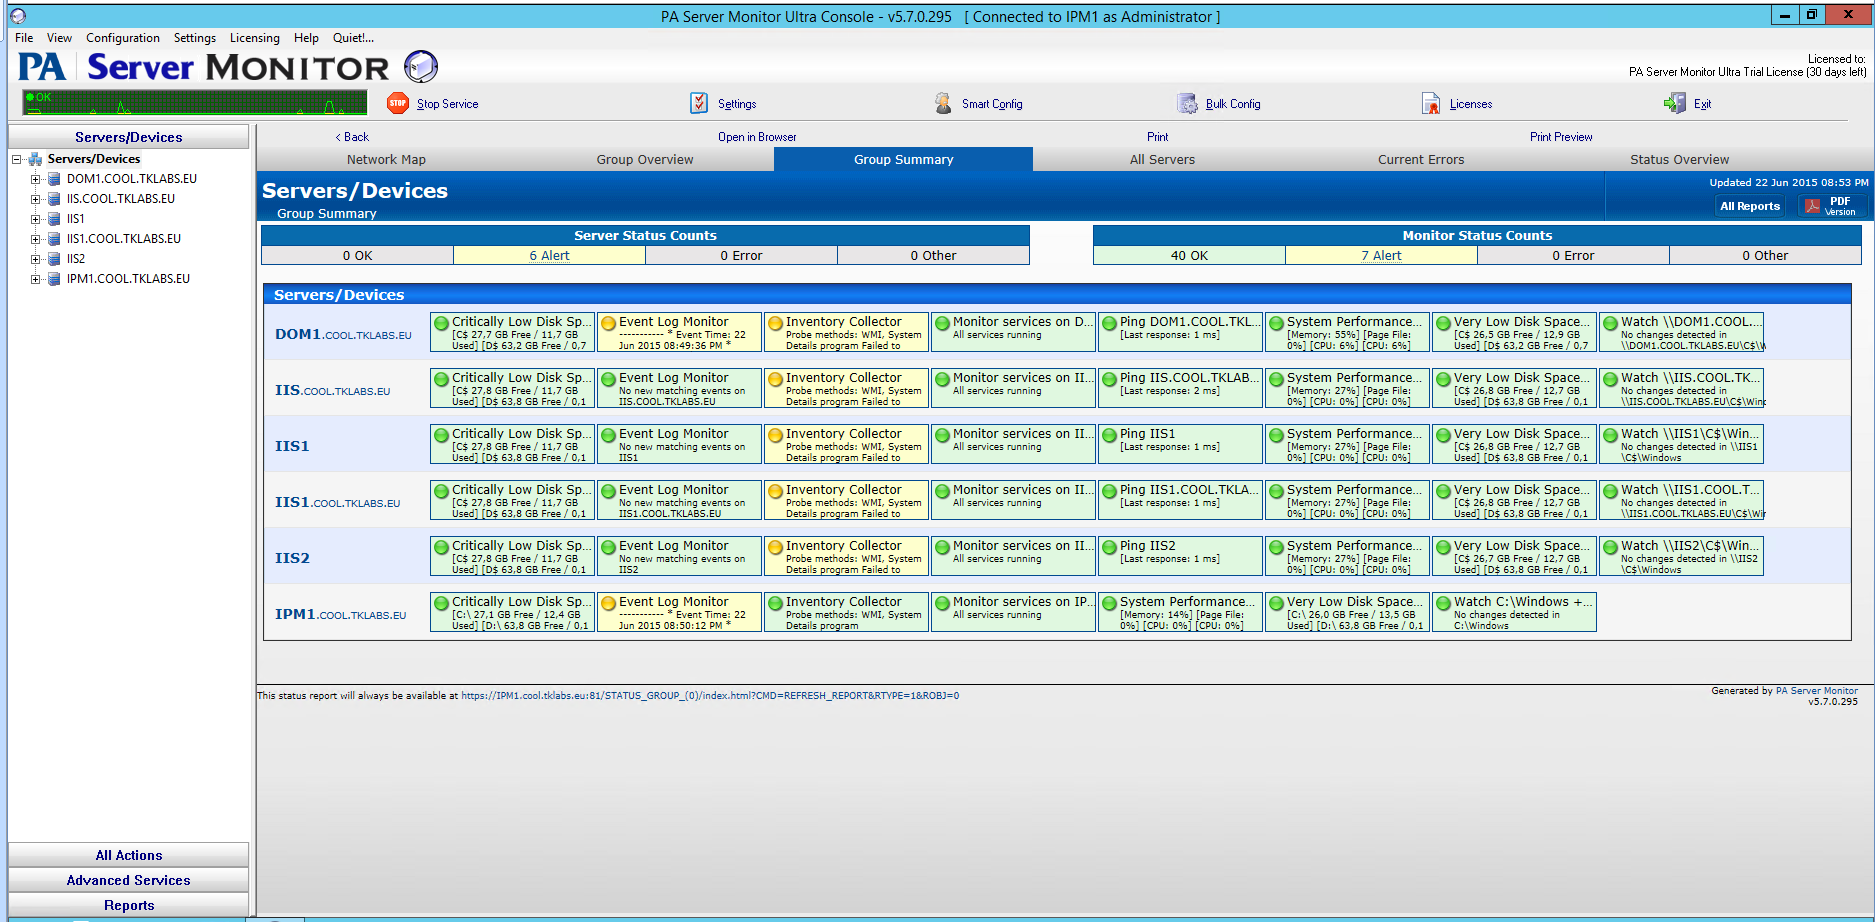Open the Advanced Services panel
1875x922 pixels.
click(x=128, y=880)
